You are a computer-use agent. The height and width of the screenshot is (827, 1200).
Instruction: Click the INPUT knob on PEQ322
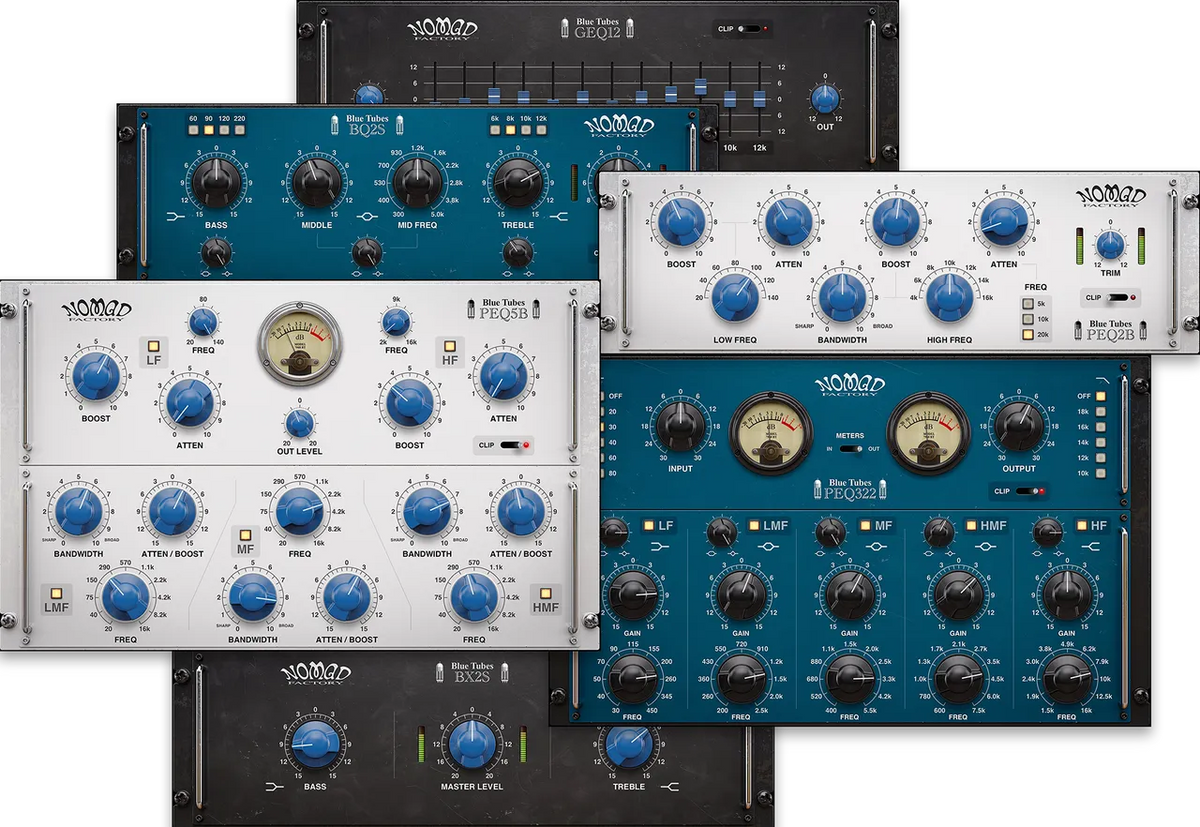pyautogui.click(x=679, y=426)
